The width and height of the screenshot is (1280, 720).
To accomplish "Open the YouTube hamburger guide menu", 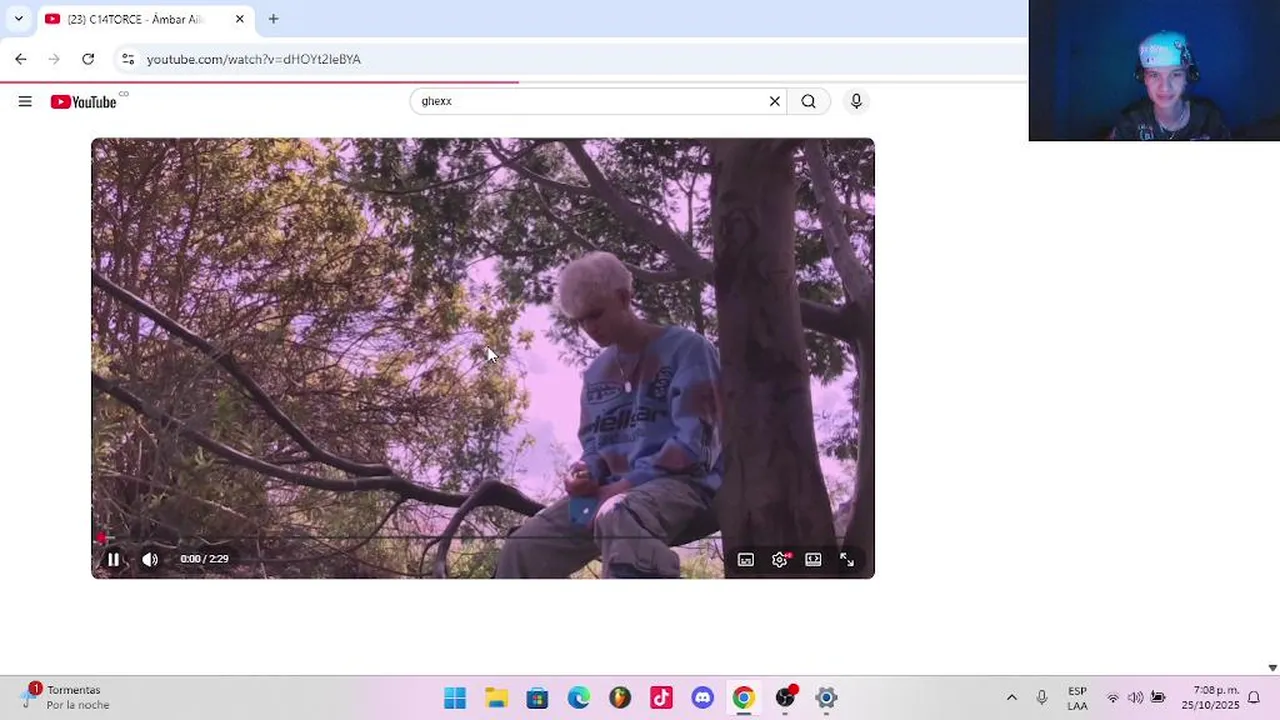I will 25,101.
